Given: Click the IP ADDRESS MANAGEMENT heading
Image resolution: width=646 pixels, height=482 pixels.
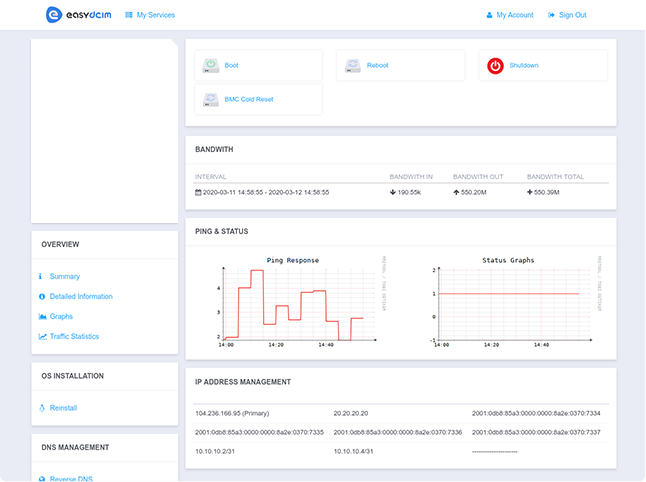Looking at the screenshot, I should pos(243,382).
